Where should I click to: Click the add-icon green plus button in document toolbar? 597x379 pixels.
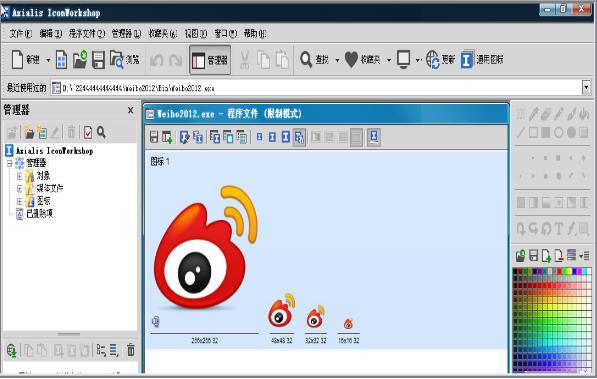[167, 137]
